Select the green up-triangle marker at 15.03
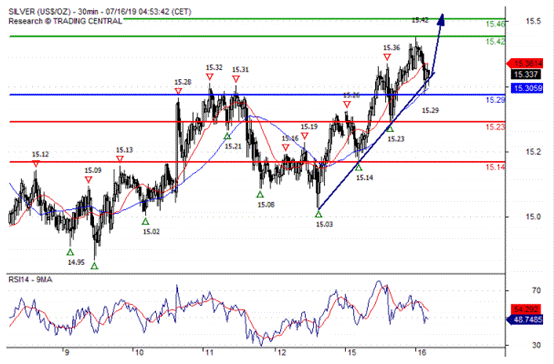The height and width of the screenshot is (364, 554). [x=318, y=214]
